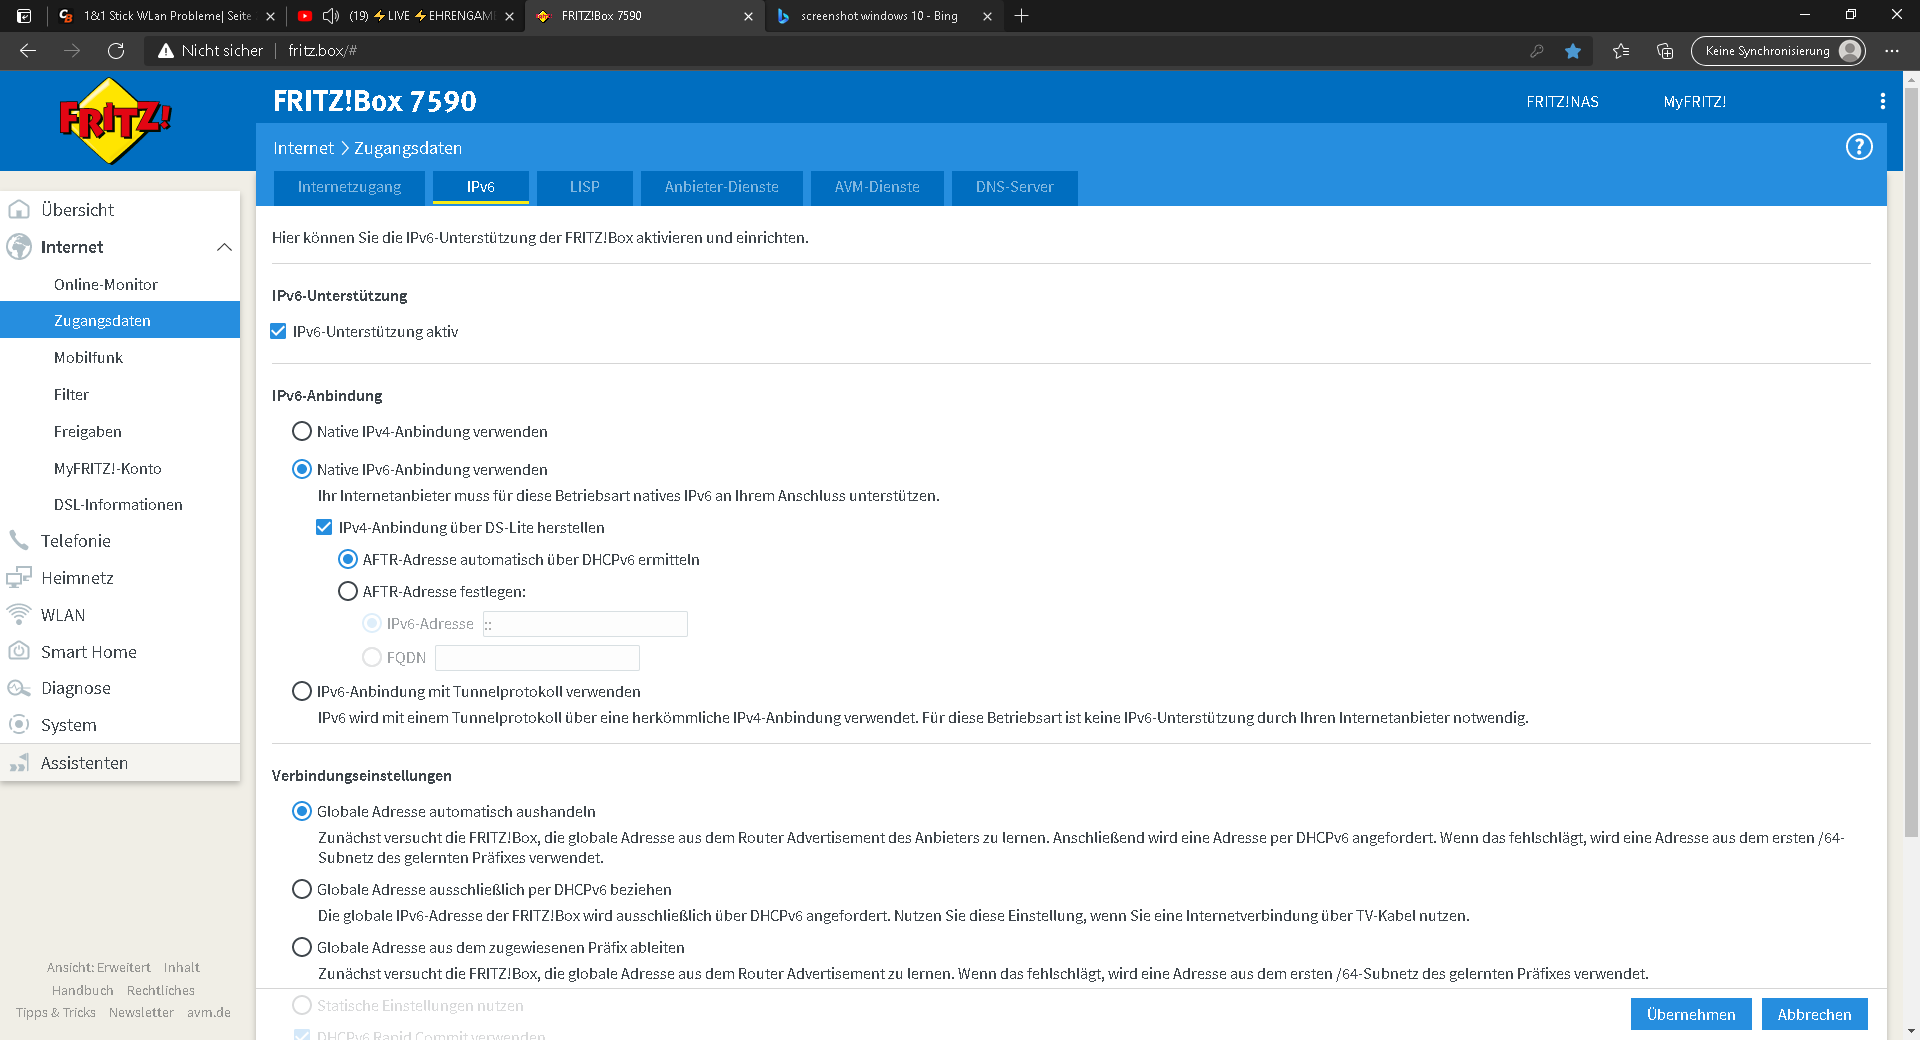Click the System gear icon
Viewport: 1920px width, 1040px height.
(19, 724)
